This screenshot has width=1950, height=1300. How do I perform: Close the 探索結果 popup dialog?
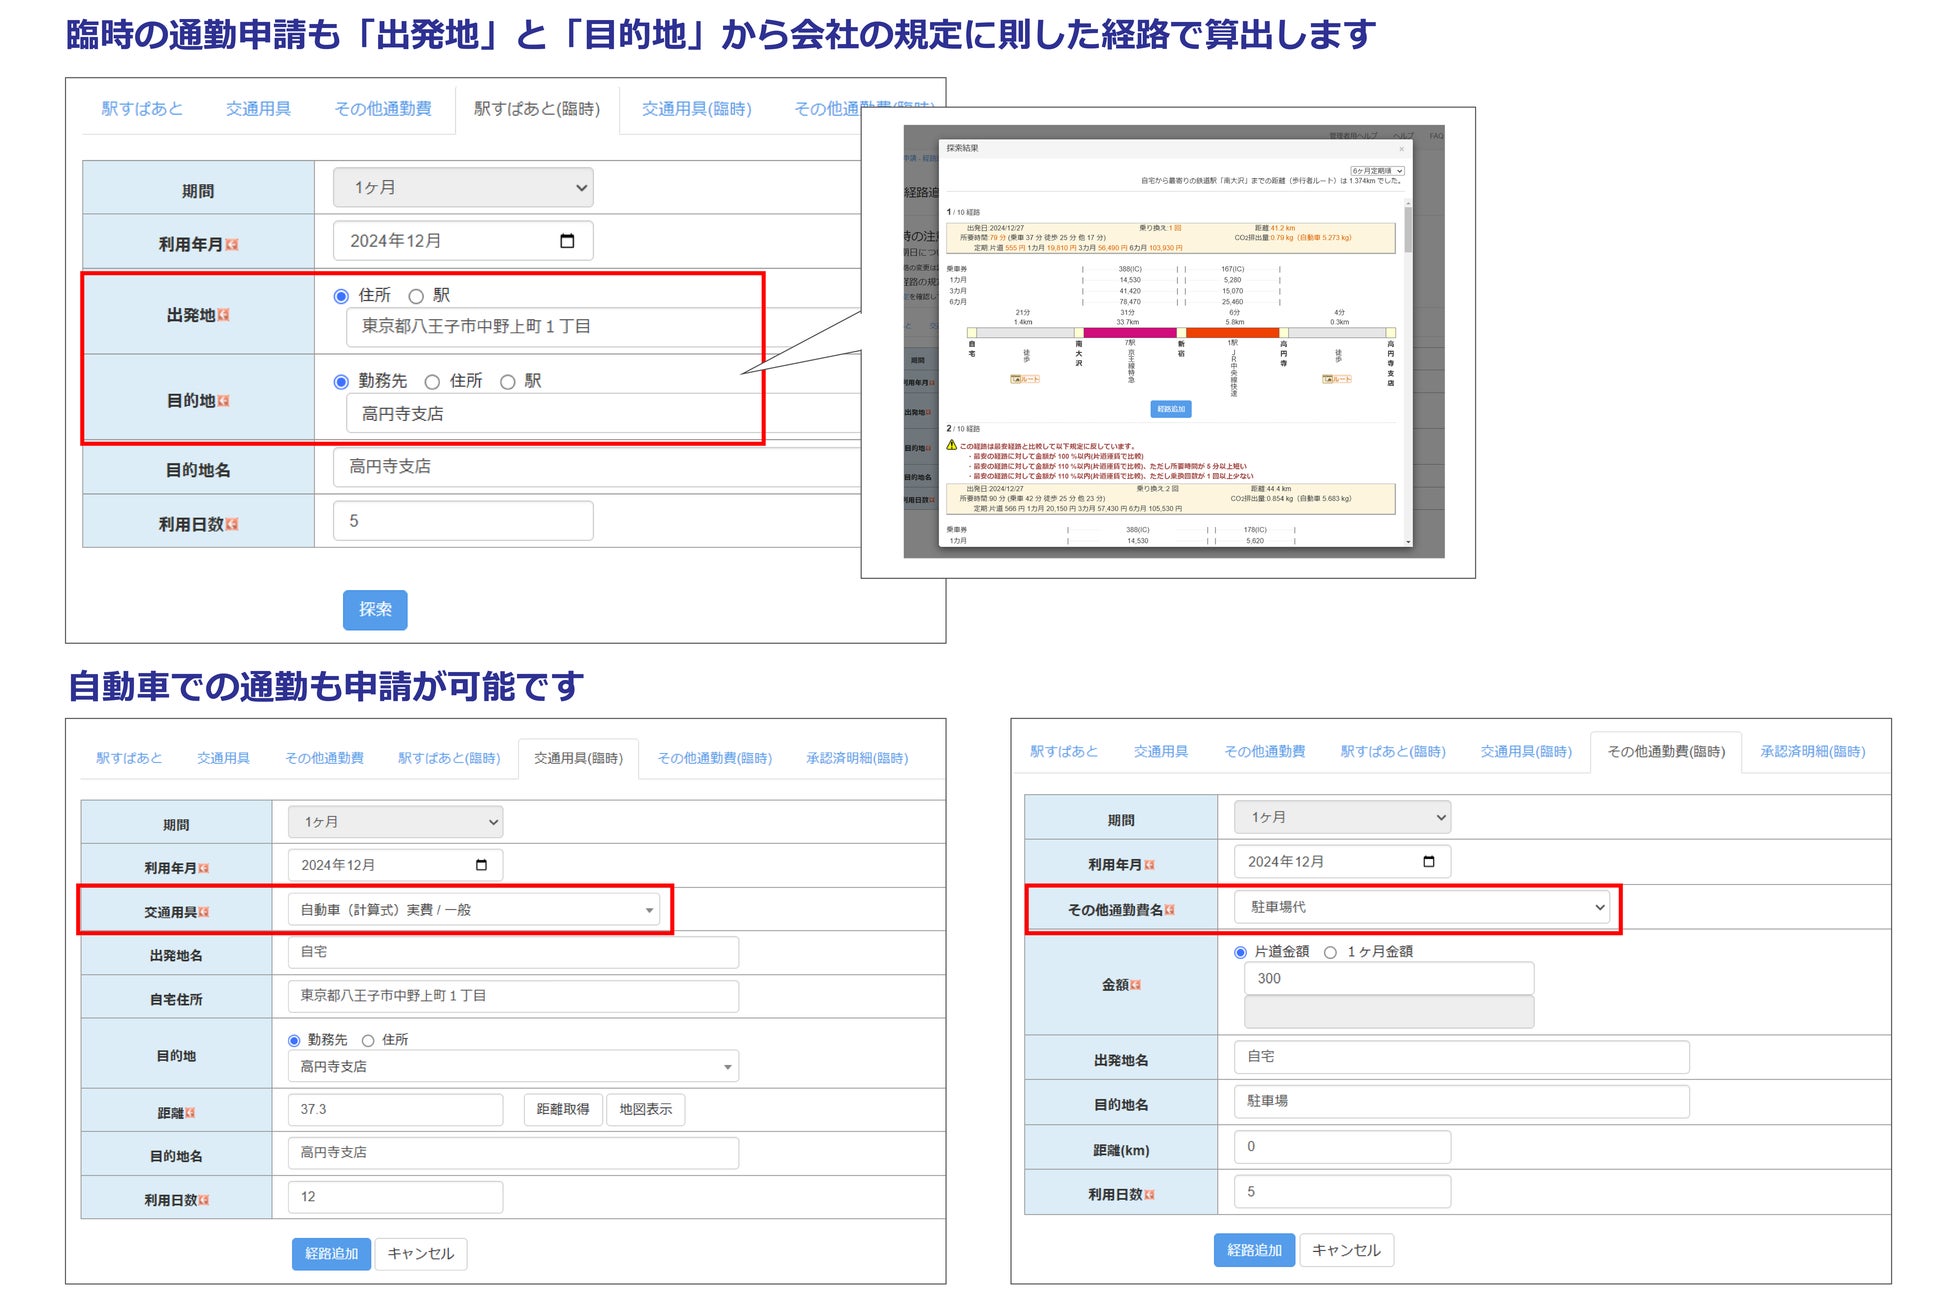tap(1401, 149)
